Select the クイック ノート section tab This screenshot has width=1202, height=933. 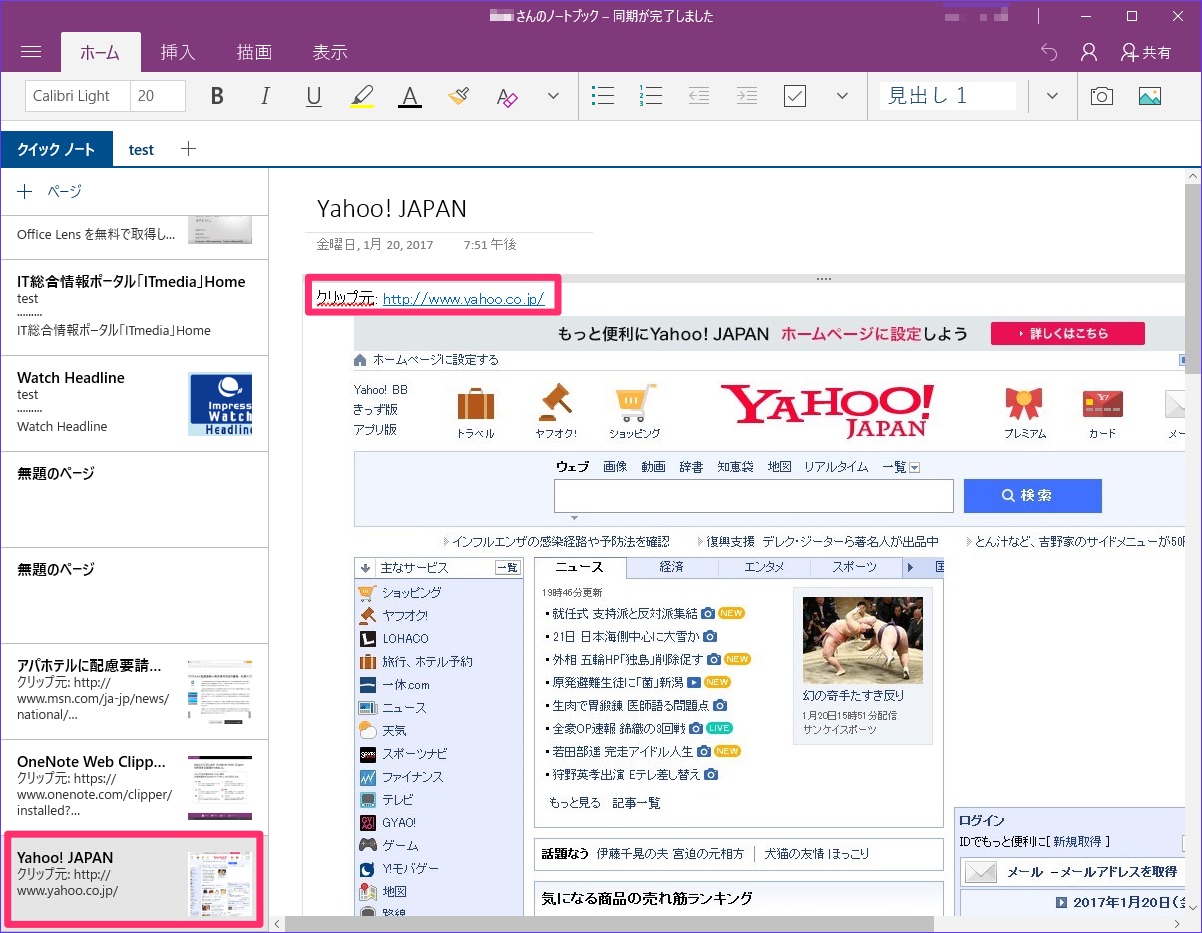click(x=56, y=149)
